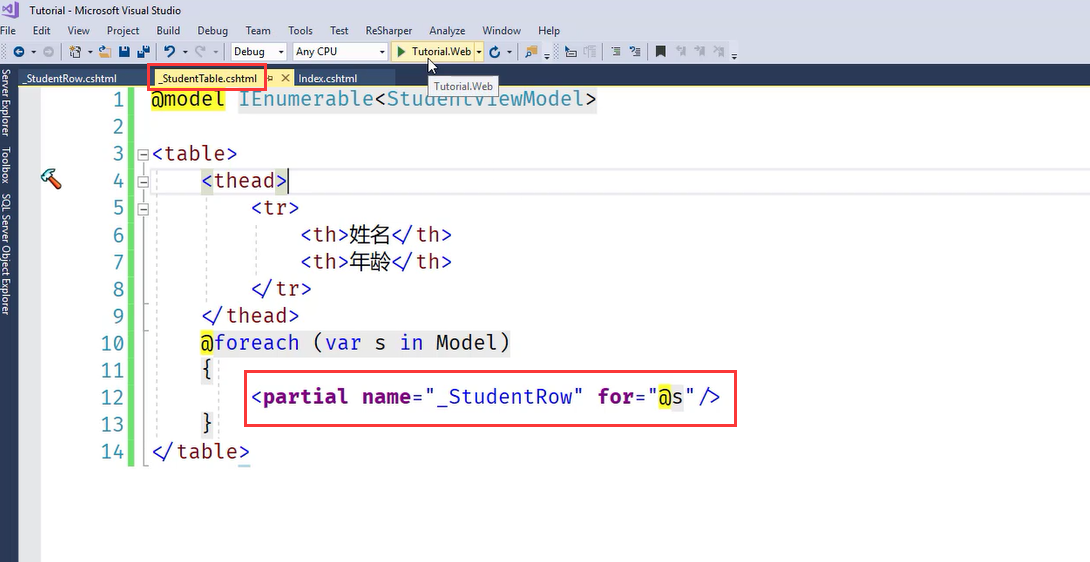The image size is (1090, 562).
Task: Open the New Project dropdown arrow
Action: pos(90,52)
